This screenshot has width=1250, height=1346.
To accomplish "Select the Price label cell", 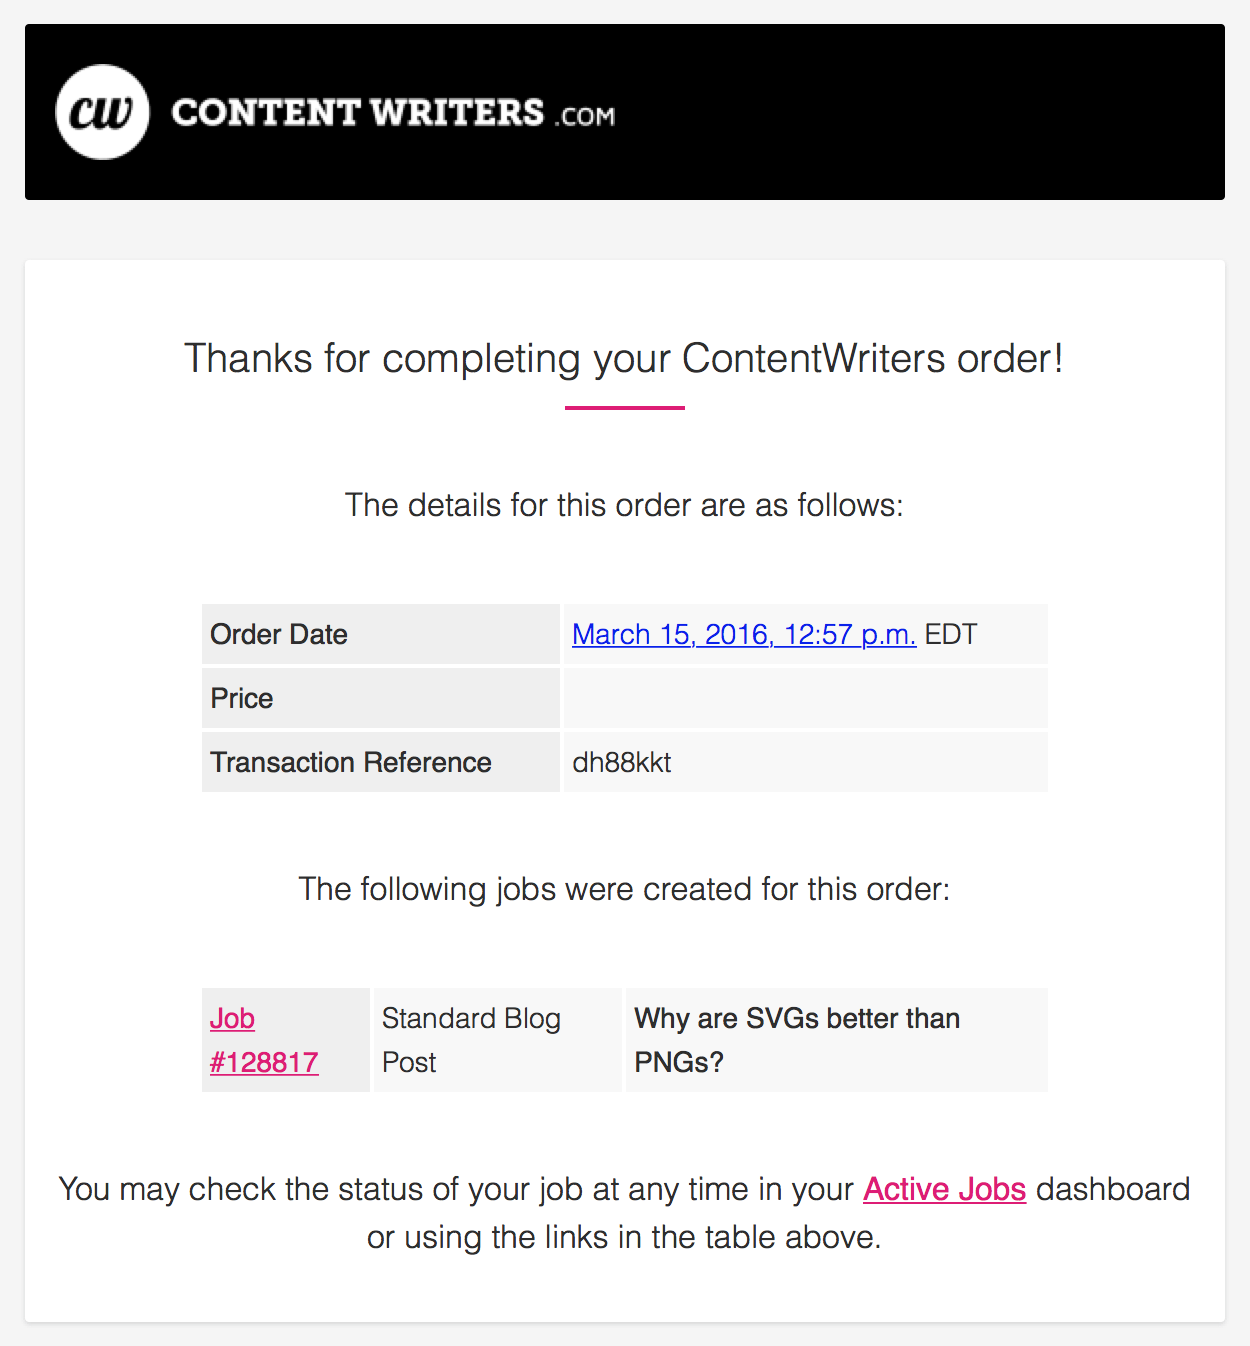I will coord(381,698).
